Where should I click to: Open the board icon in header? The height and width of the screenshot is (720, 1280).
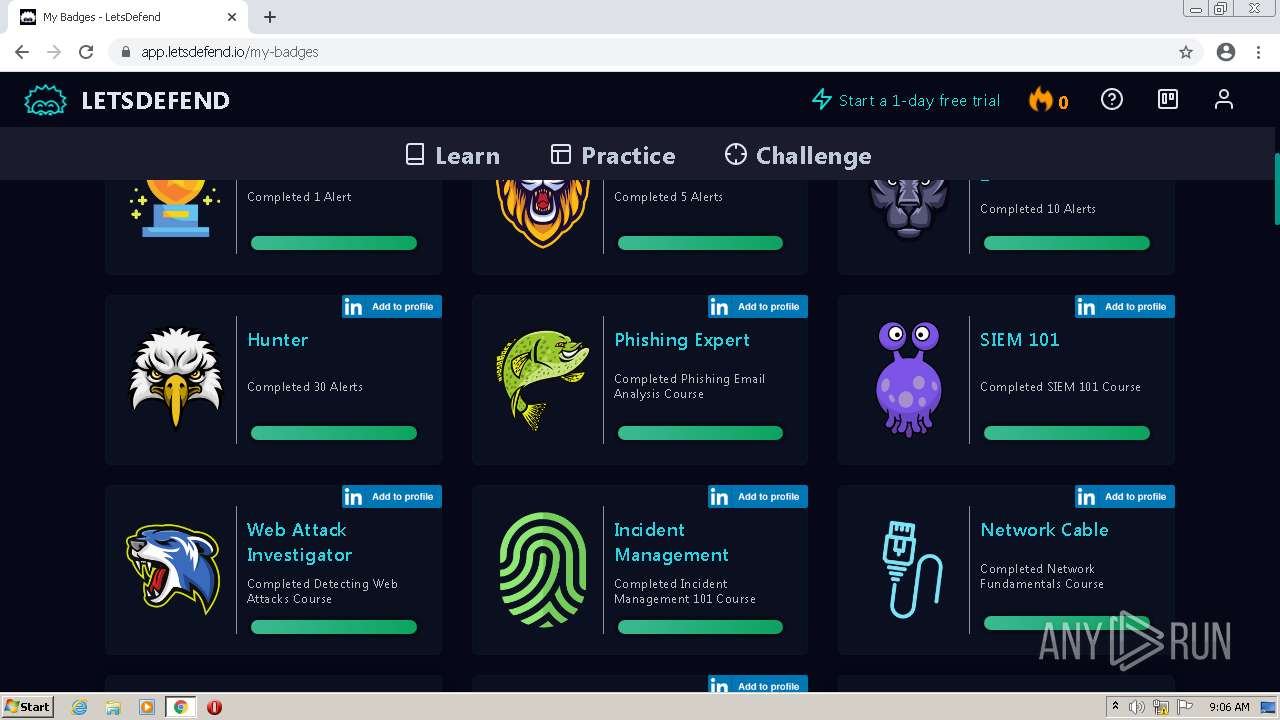(x=1168, y=99)
